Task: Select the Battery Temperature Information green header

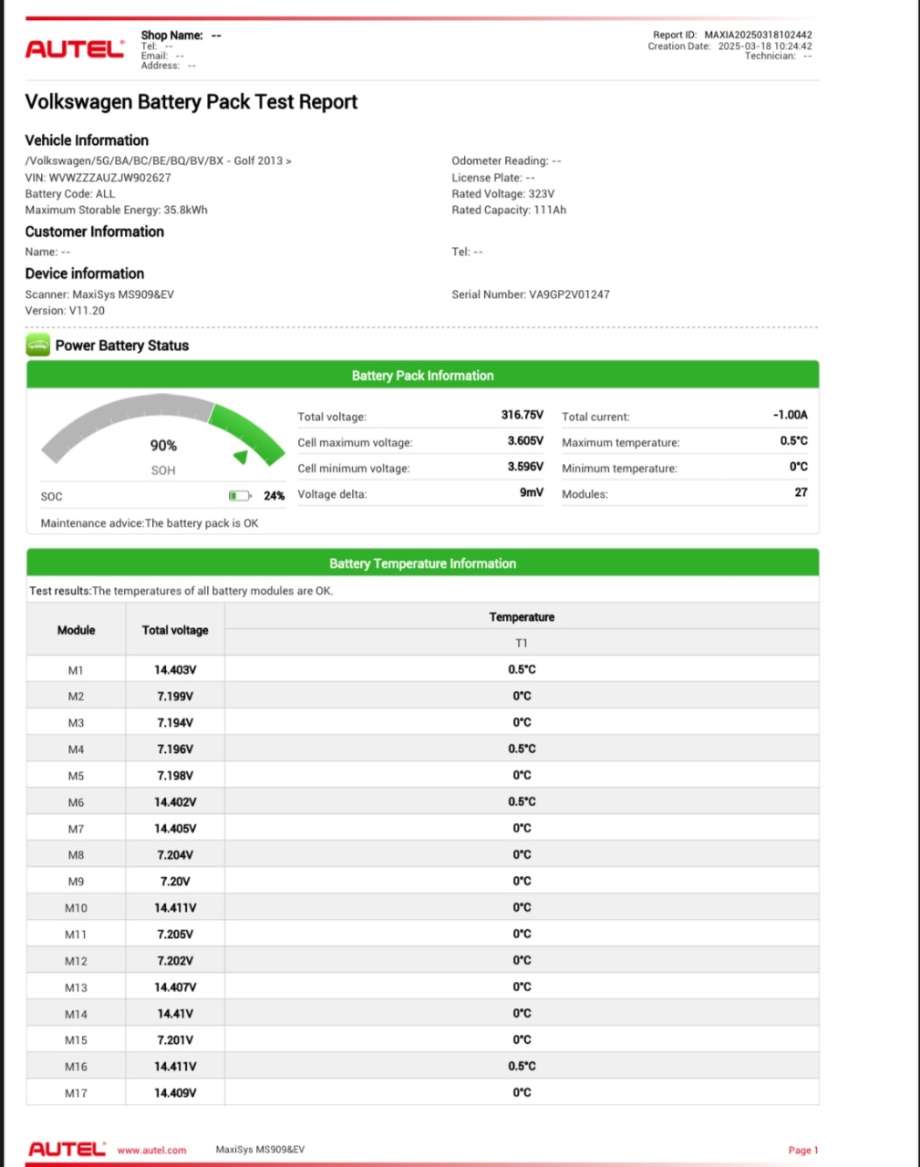Action: (423, 563)
